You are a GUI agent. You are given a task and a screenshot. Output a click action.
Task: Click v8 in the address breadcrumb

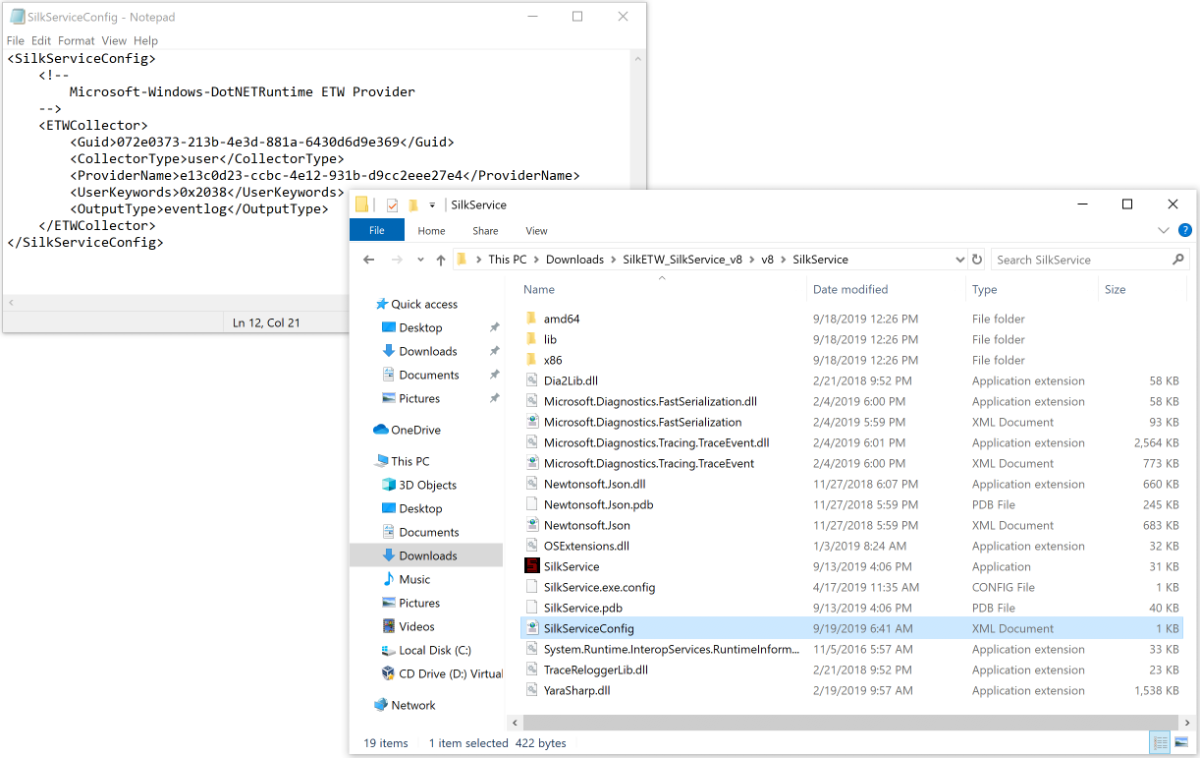click(768, 259)
